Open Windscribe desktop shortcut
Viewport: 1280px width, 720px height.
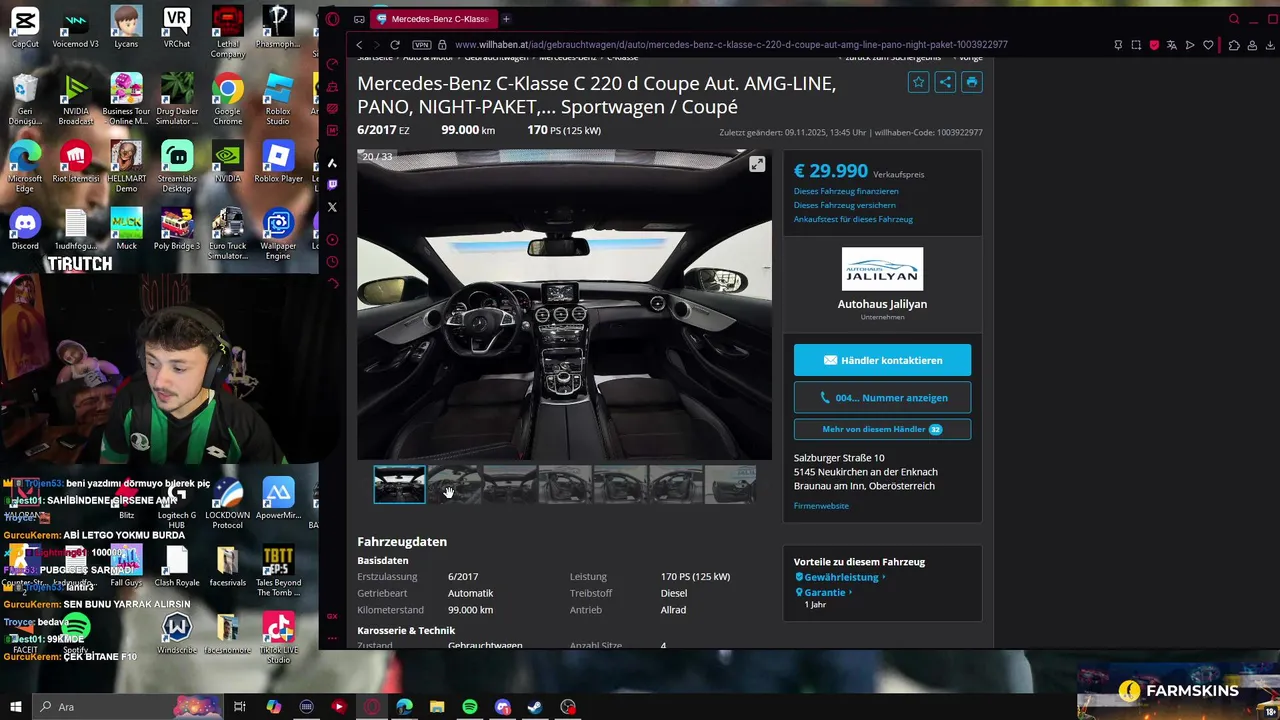click(177, 634)
